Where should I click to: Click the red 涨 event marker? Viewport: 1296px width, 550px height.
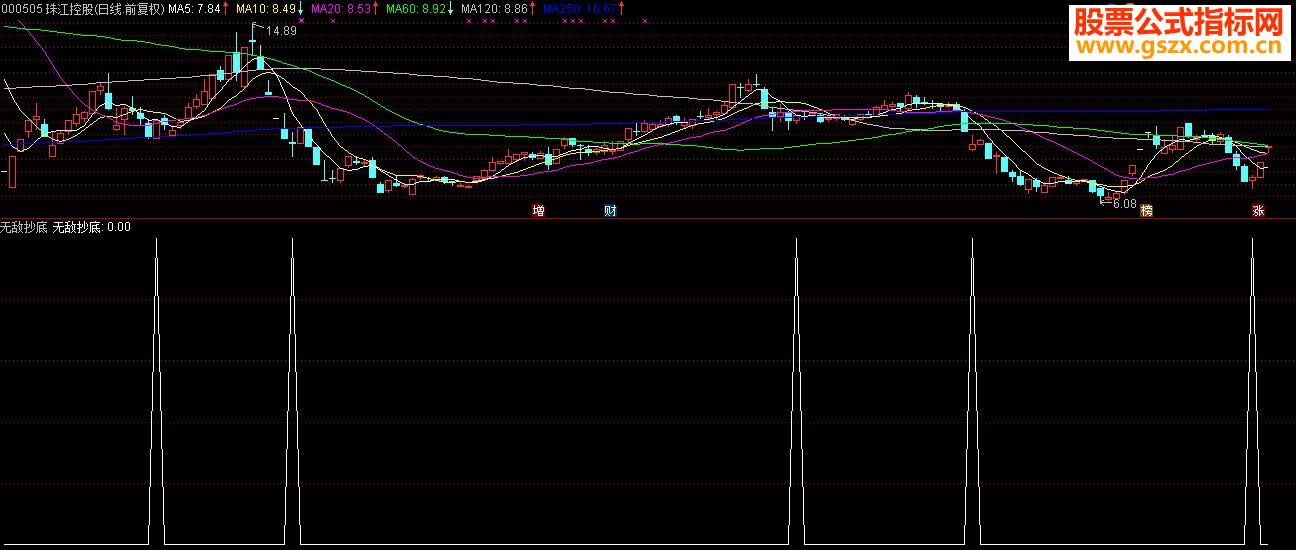(x=1258, y=211)
